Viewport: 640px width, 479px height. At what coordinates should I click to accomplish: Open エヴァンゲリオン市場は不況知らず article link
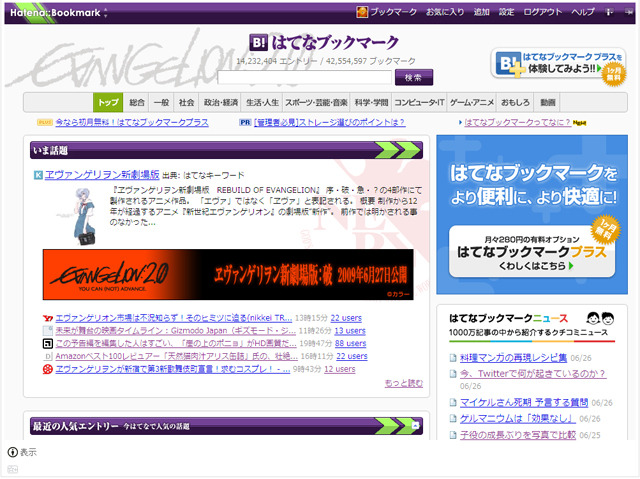click(174, 318)
